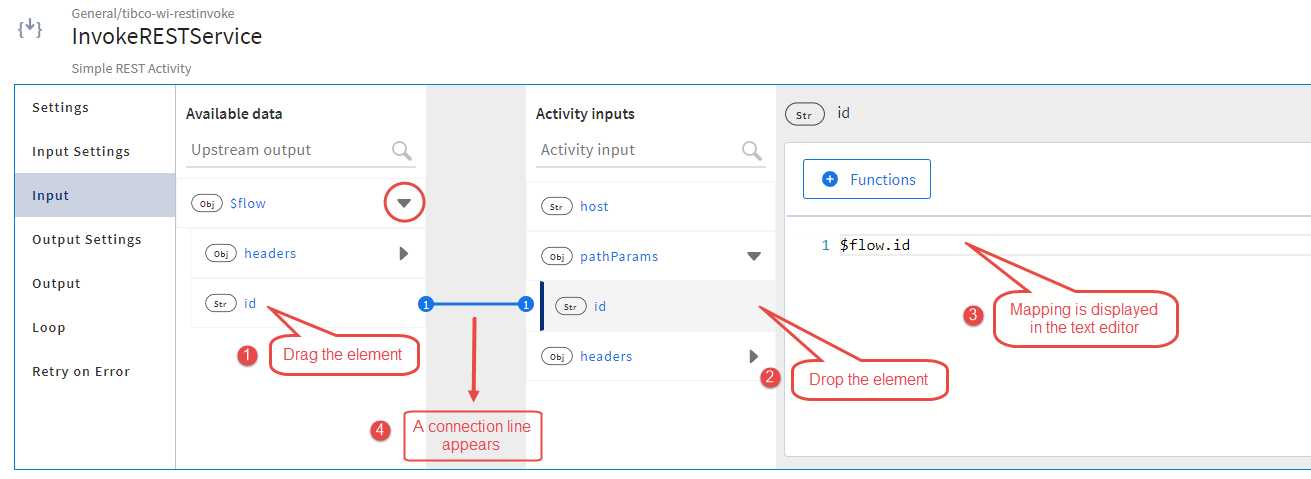Click the Str type badge in the editor header
The height and width of the screenshot is (479, 1311).
click(x=805, y=114)
